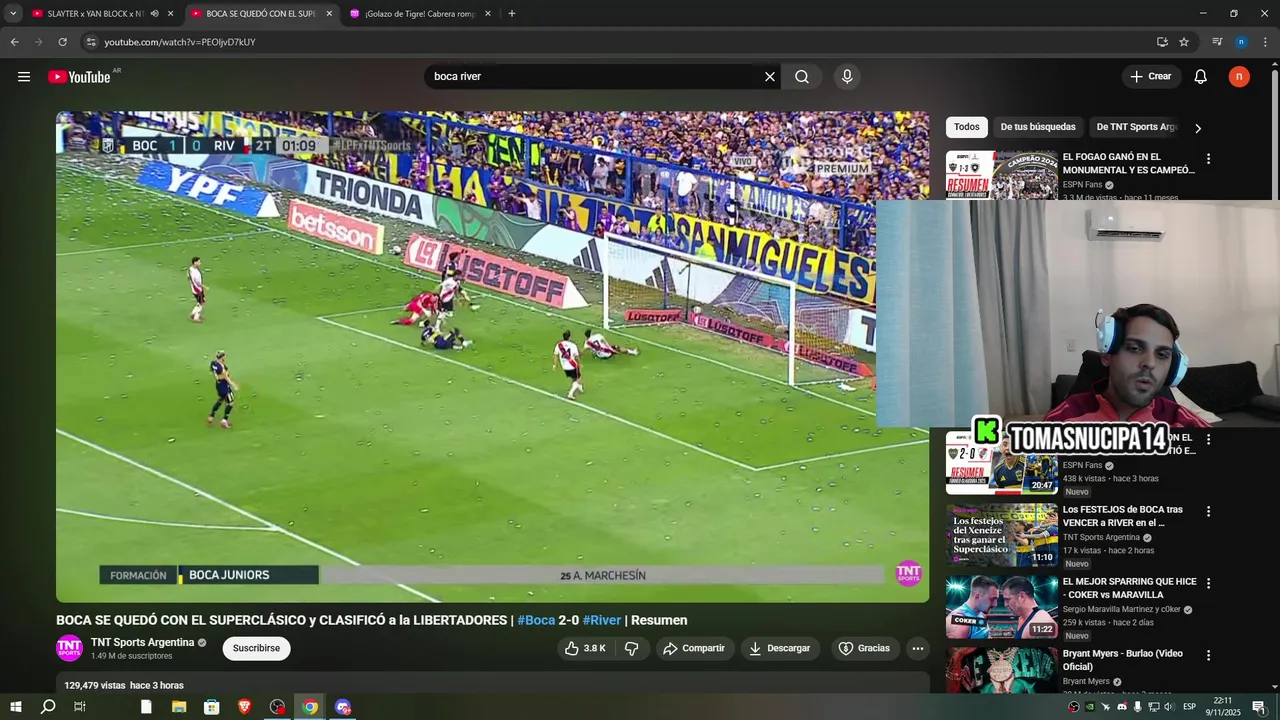Close the Golazo de Tigre tab
1280x720 pixels.
(488, 14)
